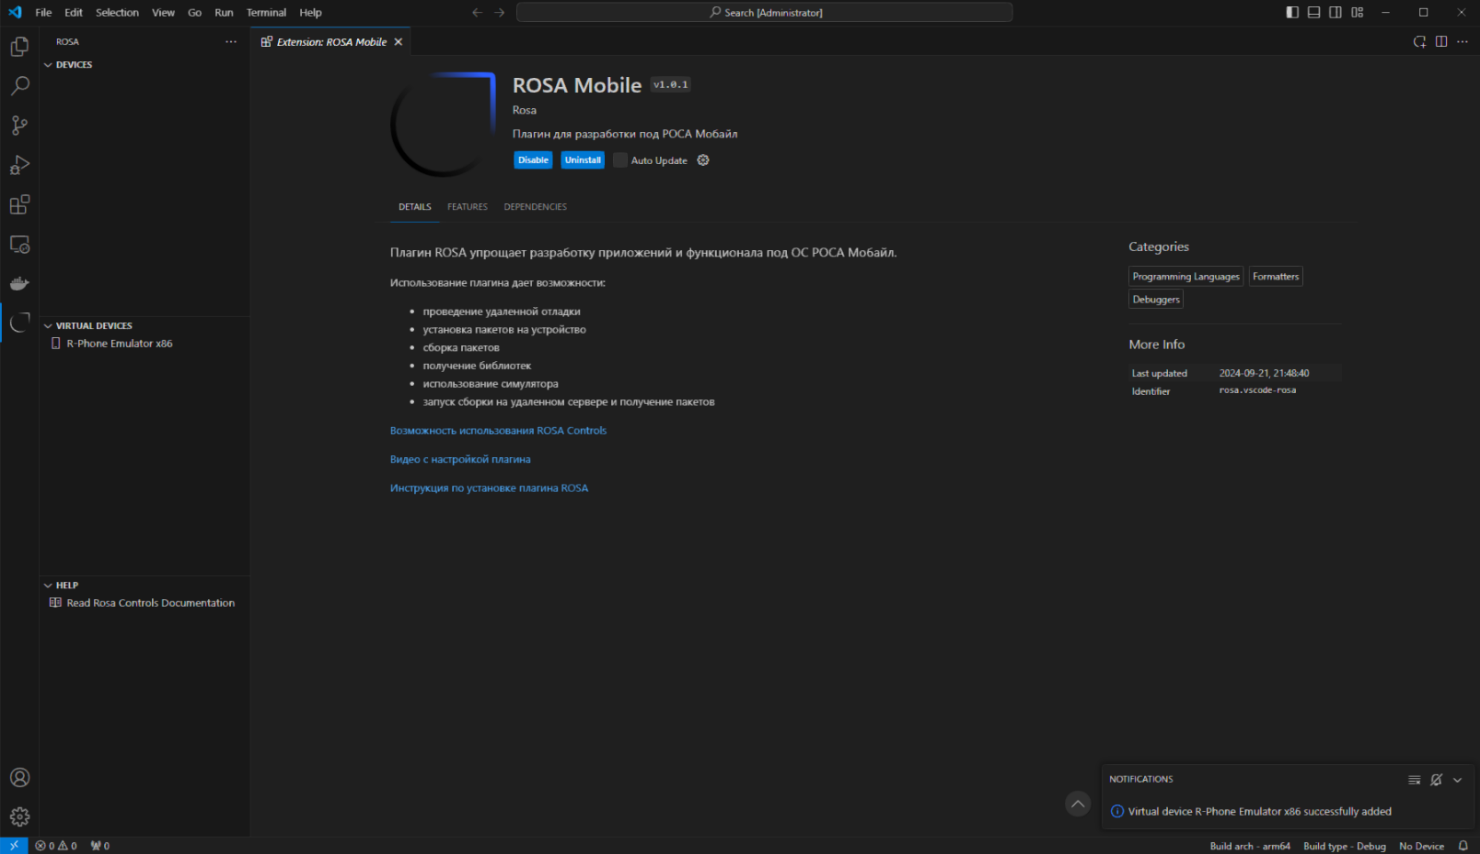Switch to the FEATURES tab
Viewport: 1480px width, 854px height.
coord(467,207)
